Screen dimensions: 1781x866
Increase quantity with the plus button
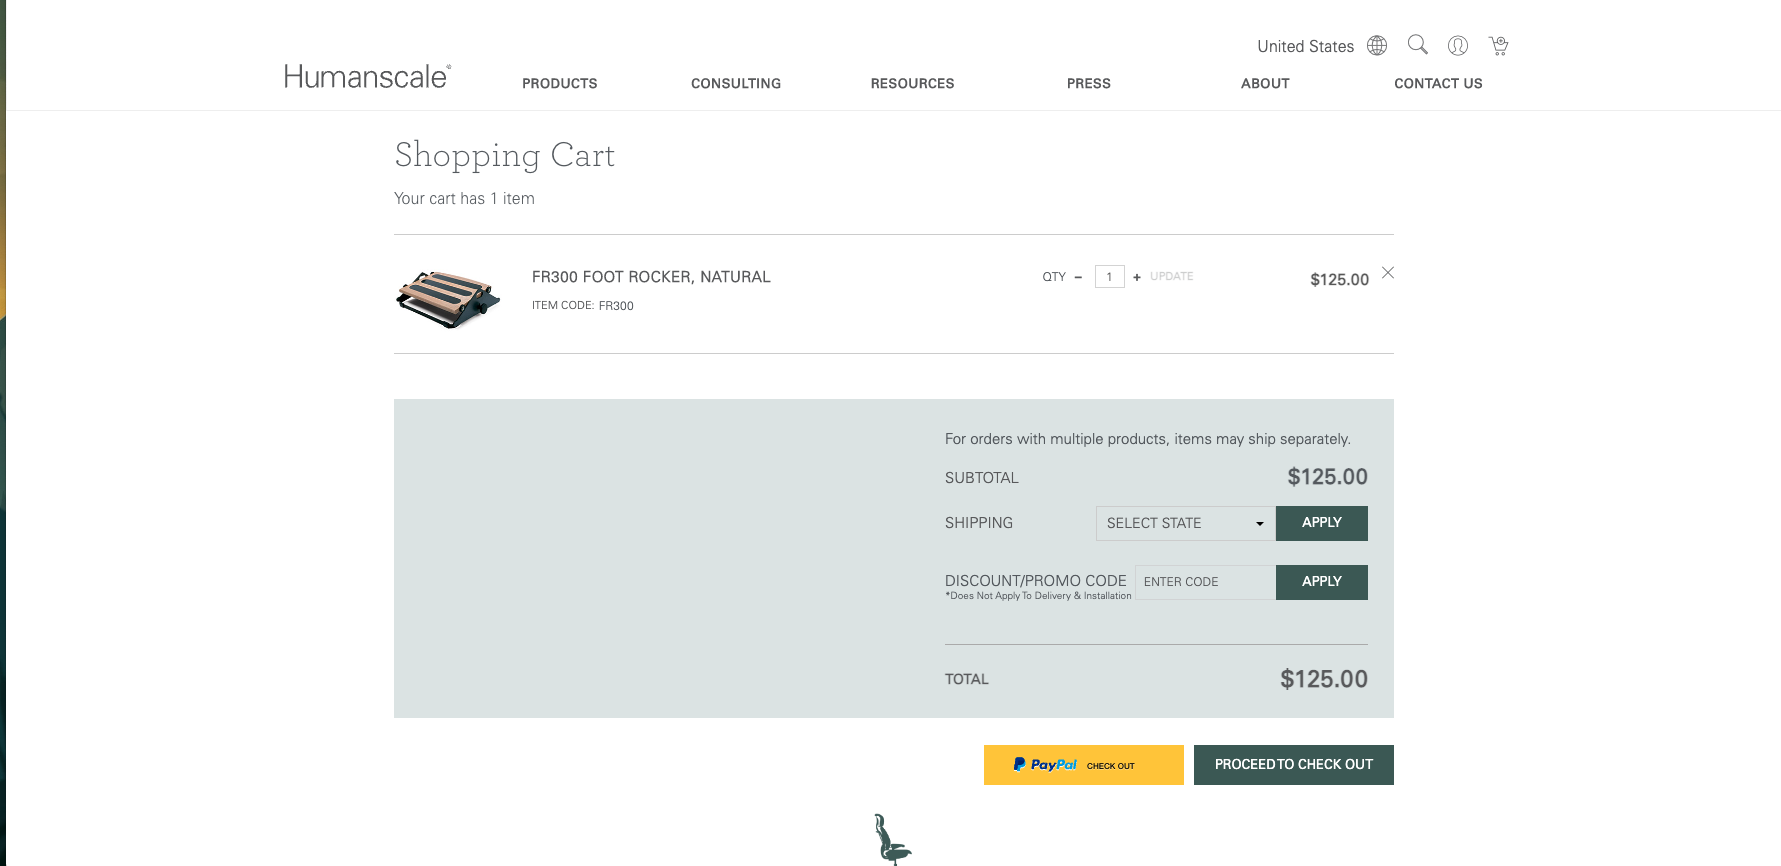(x=1137, y=277)
